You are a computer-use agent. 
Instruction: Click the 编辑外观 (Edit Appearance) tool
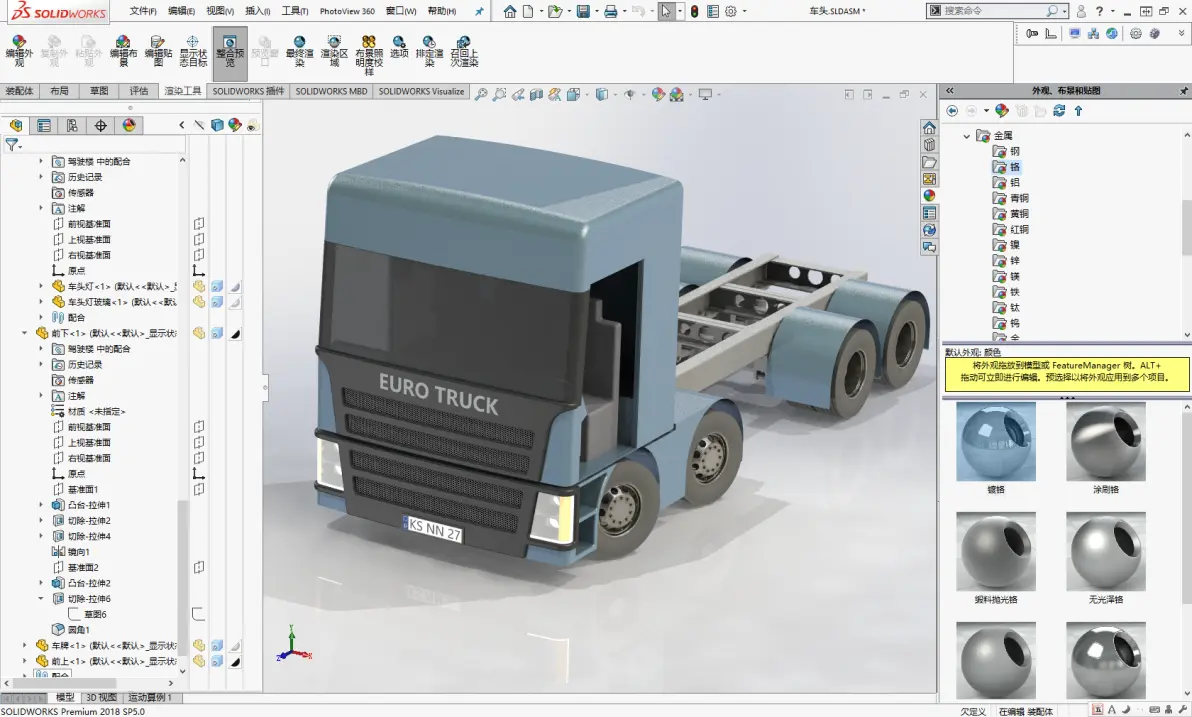click(x=19, y=51)
